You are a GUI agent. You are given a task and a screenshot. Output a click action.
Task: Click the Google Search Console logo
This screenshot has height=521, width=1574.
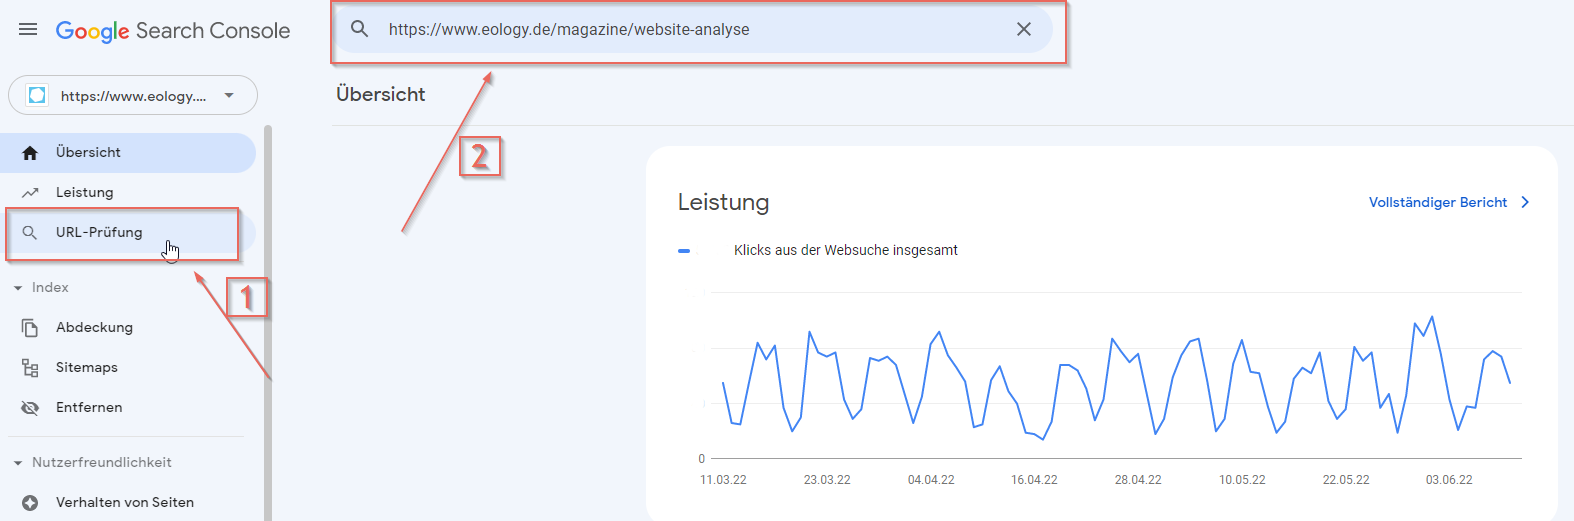click(173, 31)
